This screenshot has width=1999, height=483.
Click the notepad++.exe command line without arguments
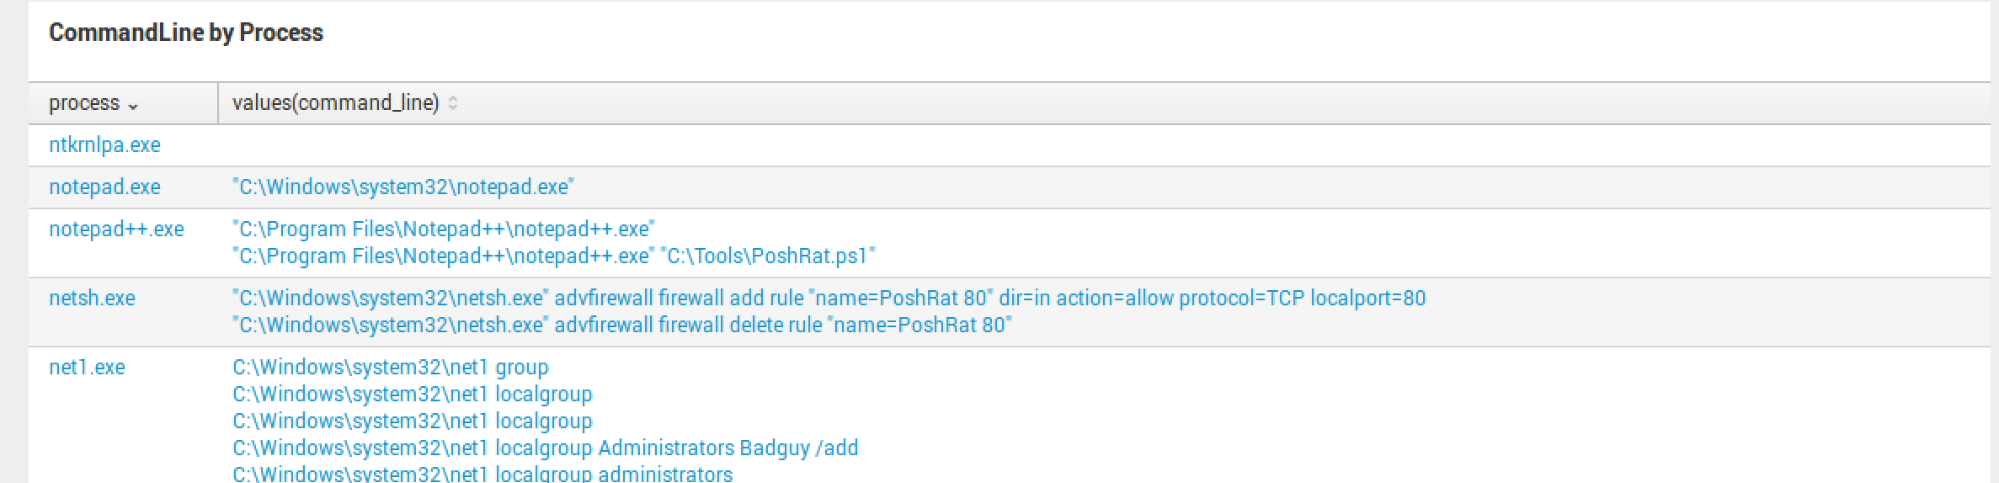point(443,229)
